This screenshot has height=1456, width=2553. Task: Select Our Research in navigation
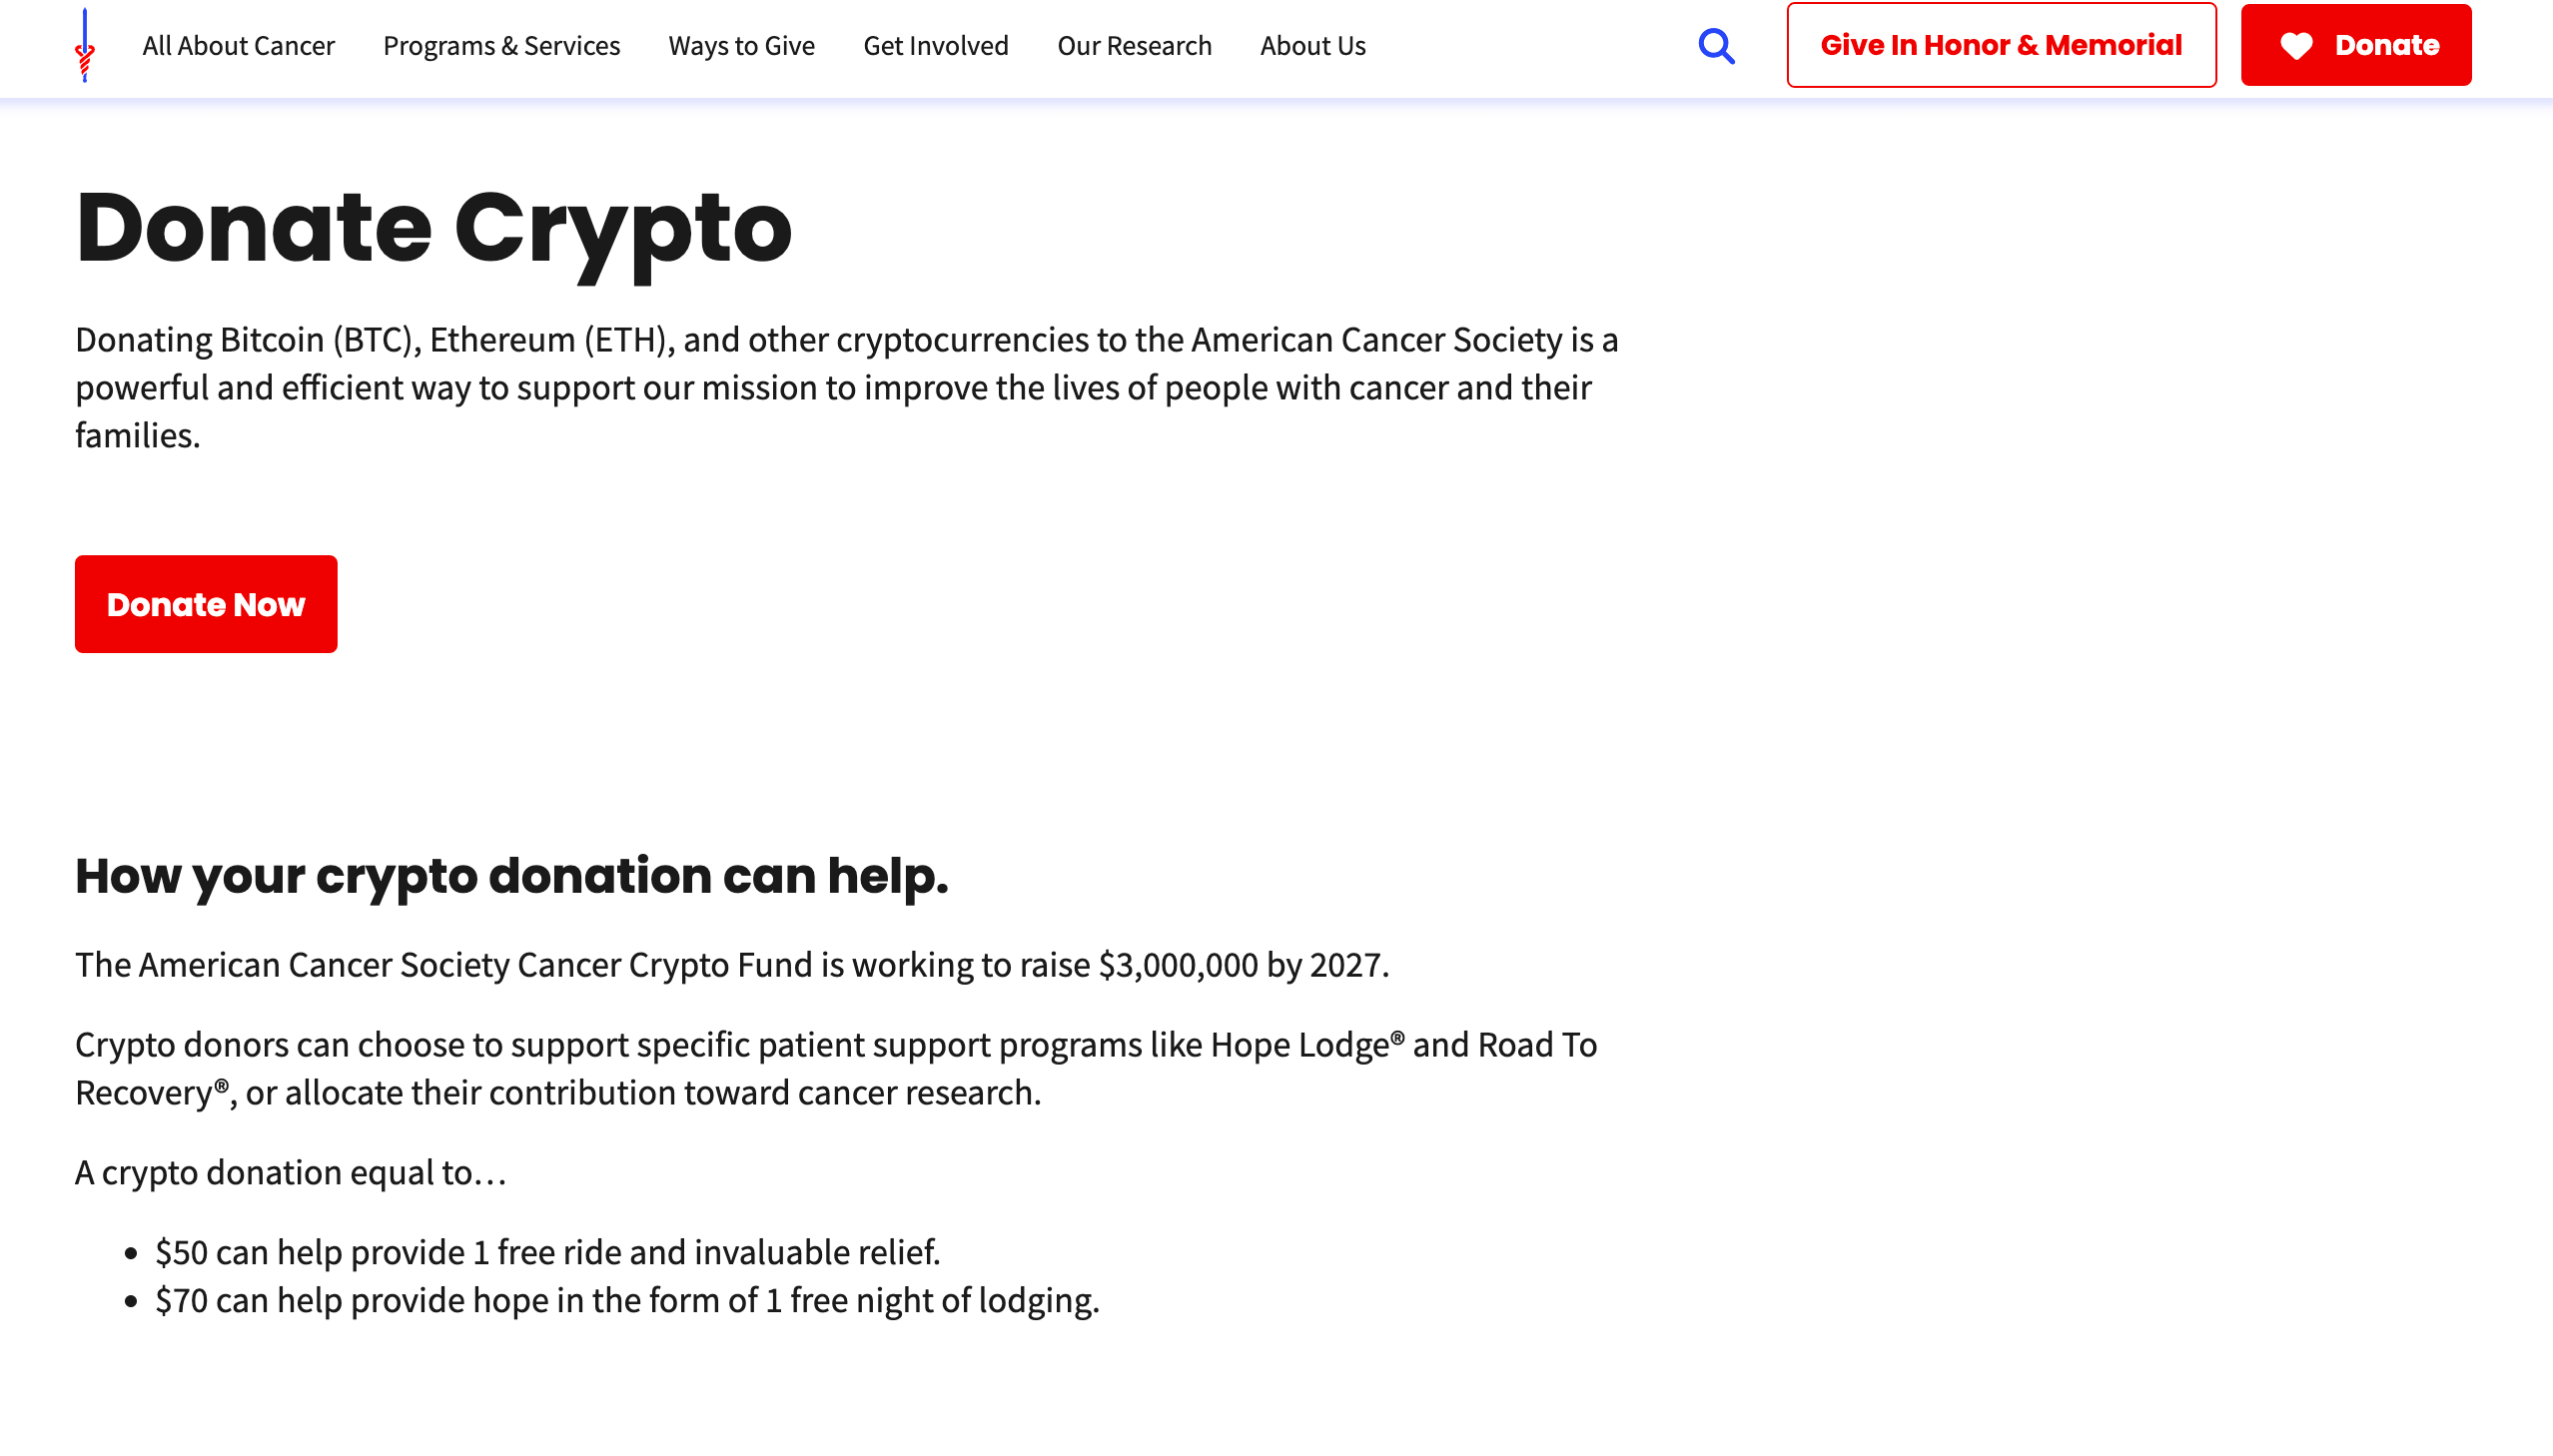[x=1134, y=46]
